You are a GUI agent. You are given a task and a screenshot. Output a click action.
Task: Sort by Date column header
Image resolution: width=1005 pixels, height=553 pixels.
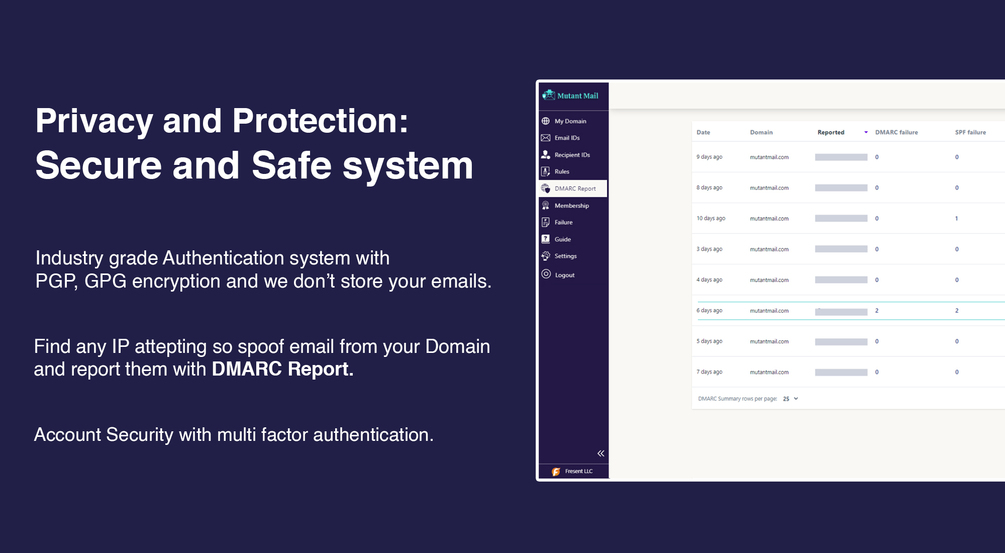pyautogui.click(x=703, y=132)
